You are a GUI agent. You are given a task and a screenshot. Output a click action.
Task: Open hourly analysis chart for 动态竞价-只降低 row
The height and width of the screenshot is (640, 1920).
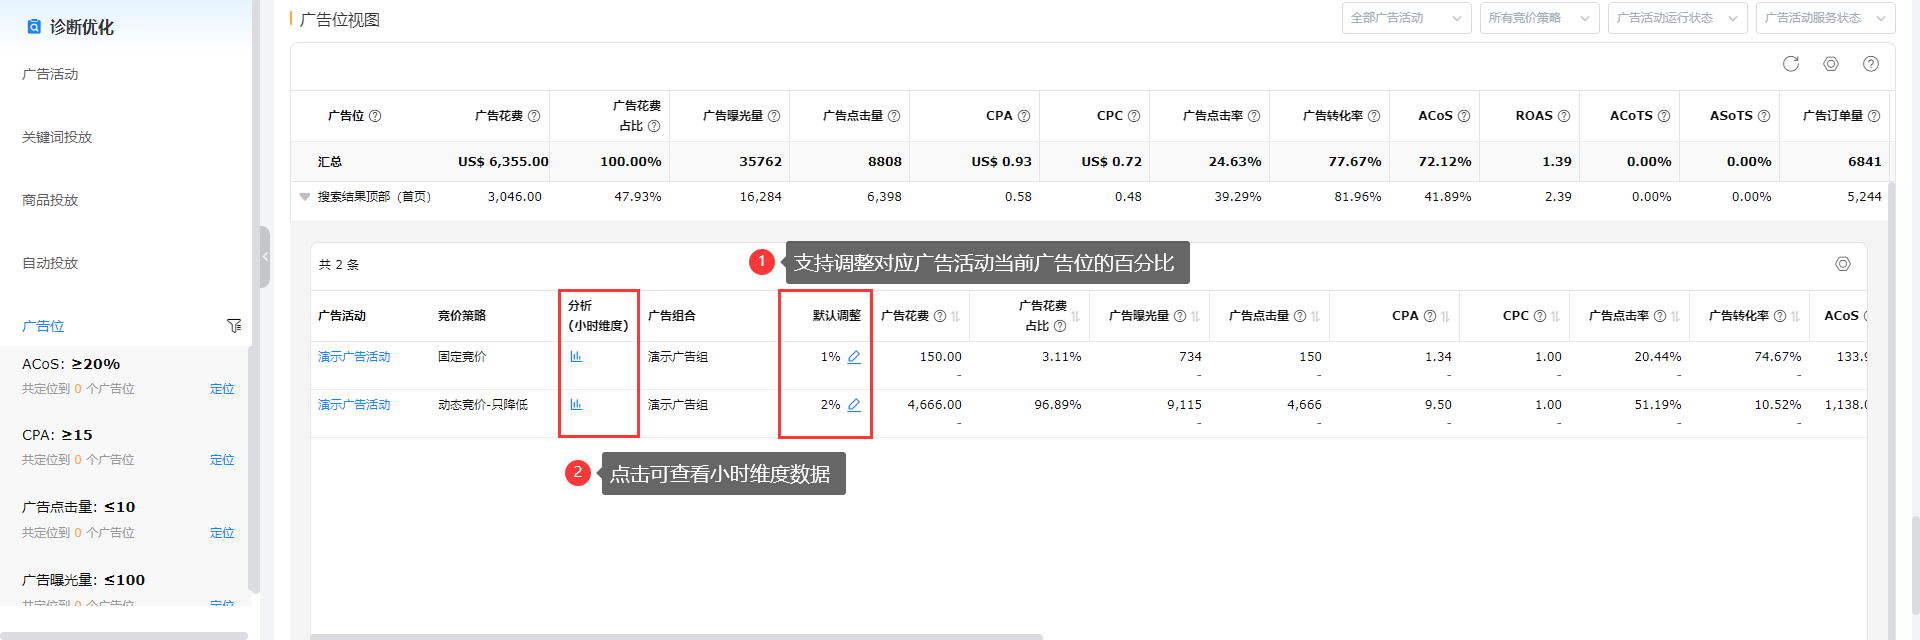(576, 404)
